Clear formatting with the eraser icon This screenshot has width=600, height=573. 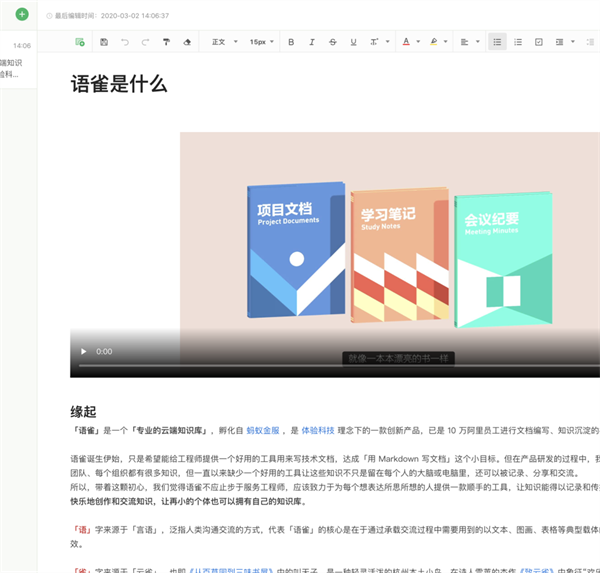pos(187,42)
